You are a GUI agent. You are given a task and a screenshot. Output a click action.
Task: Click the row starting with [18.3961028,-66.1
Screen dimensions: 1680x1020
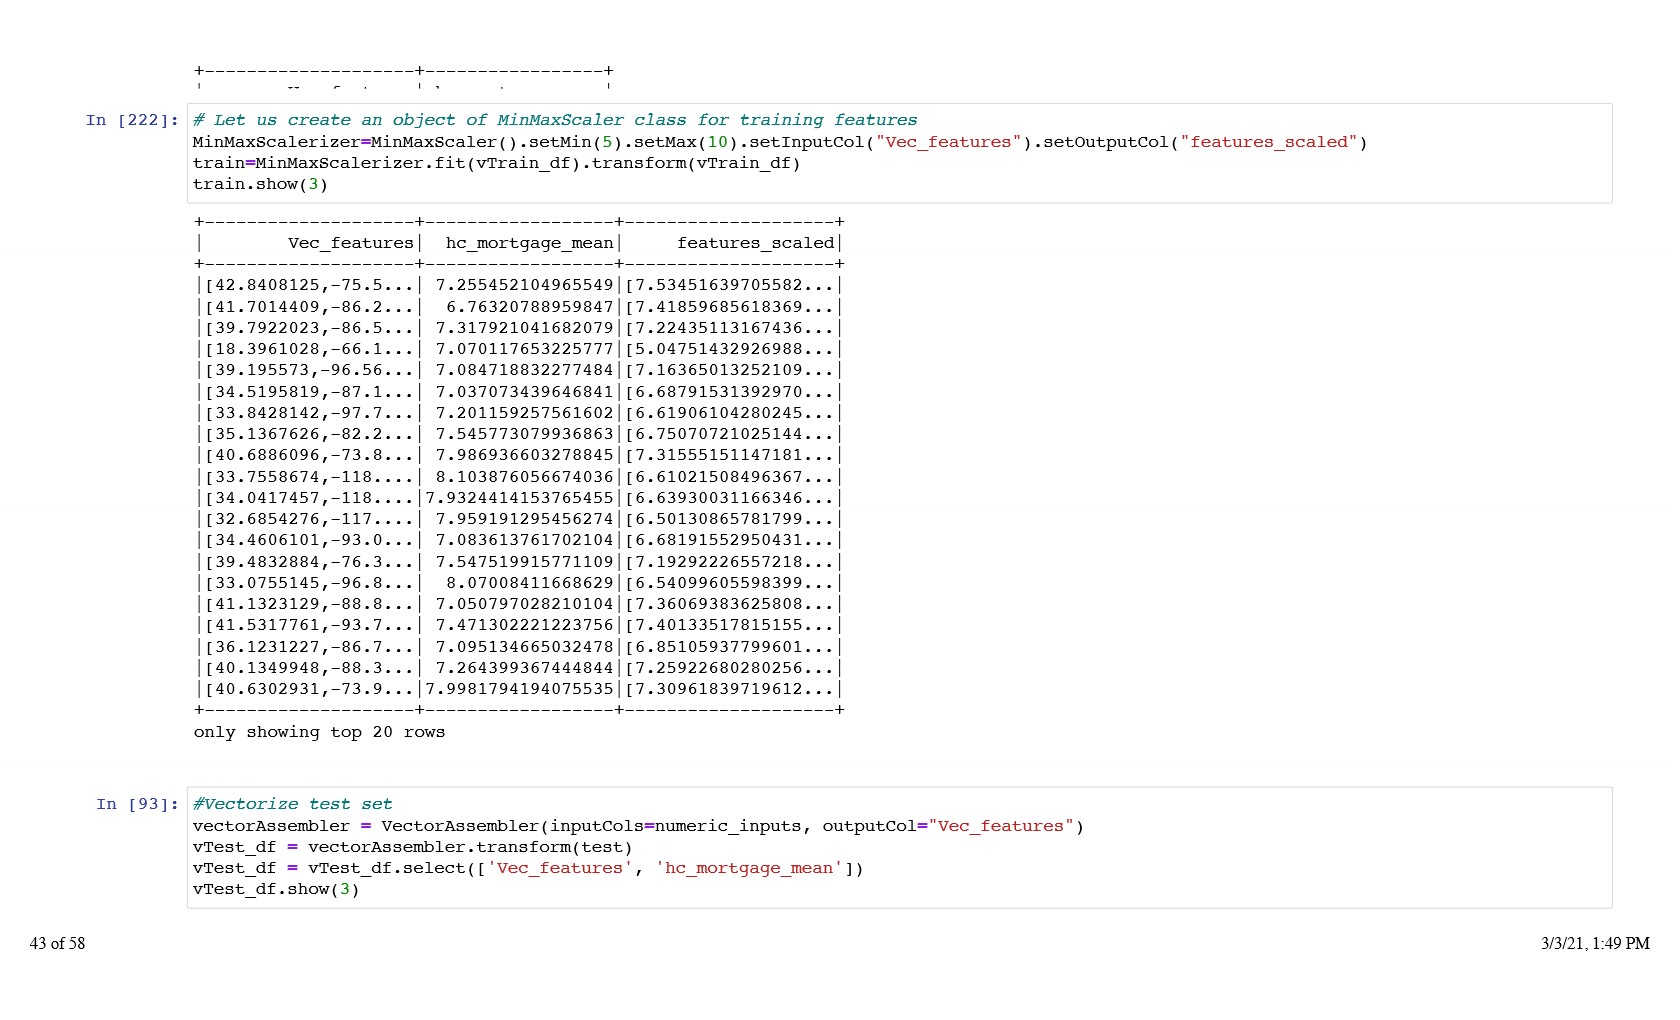[x=308, y=349]
